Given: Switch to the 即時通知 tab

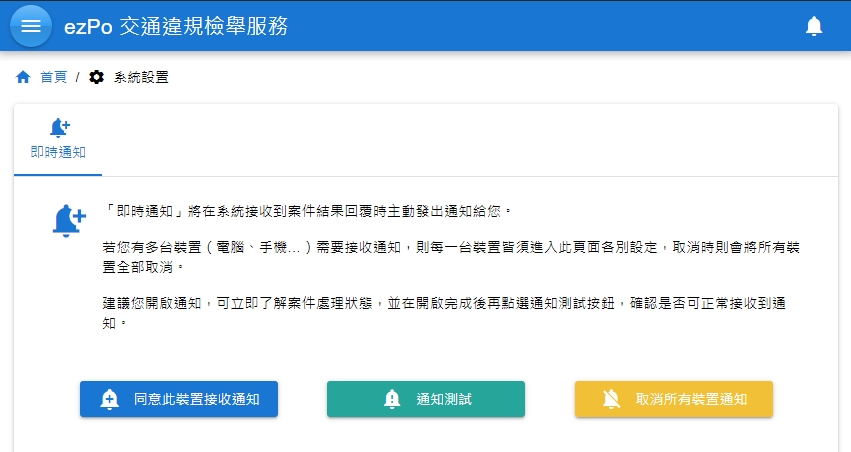Looking at the screenshot, I should click(58, 152).
